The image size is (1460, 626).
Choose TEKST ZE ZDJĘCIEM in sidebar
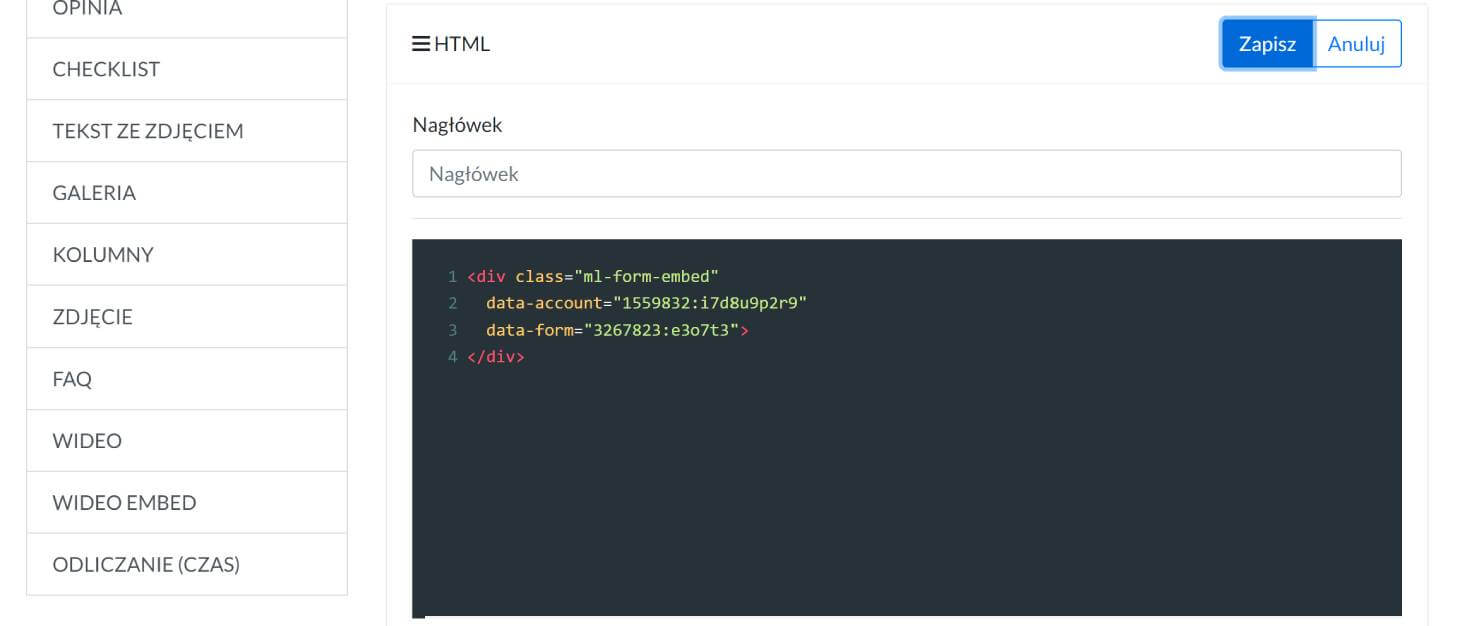click(x=186, y=131)
